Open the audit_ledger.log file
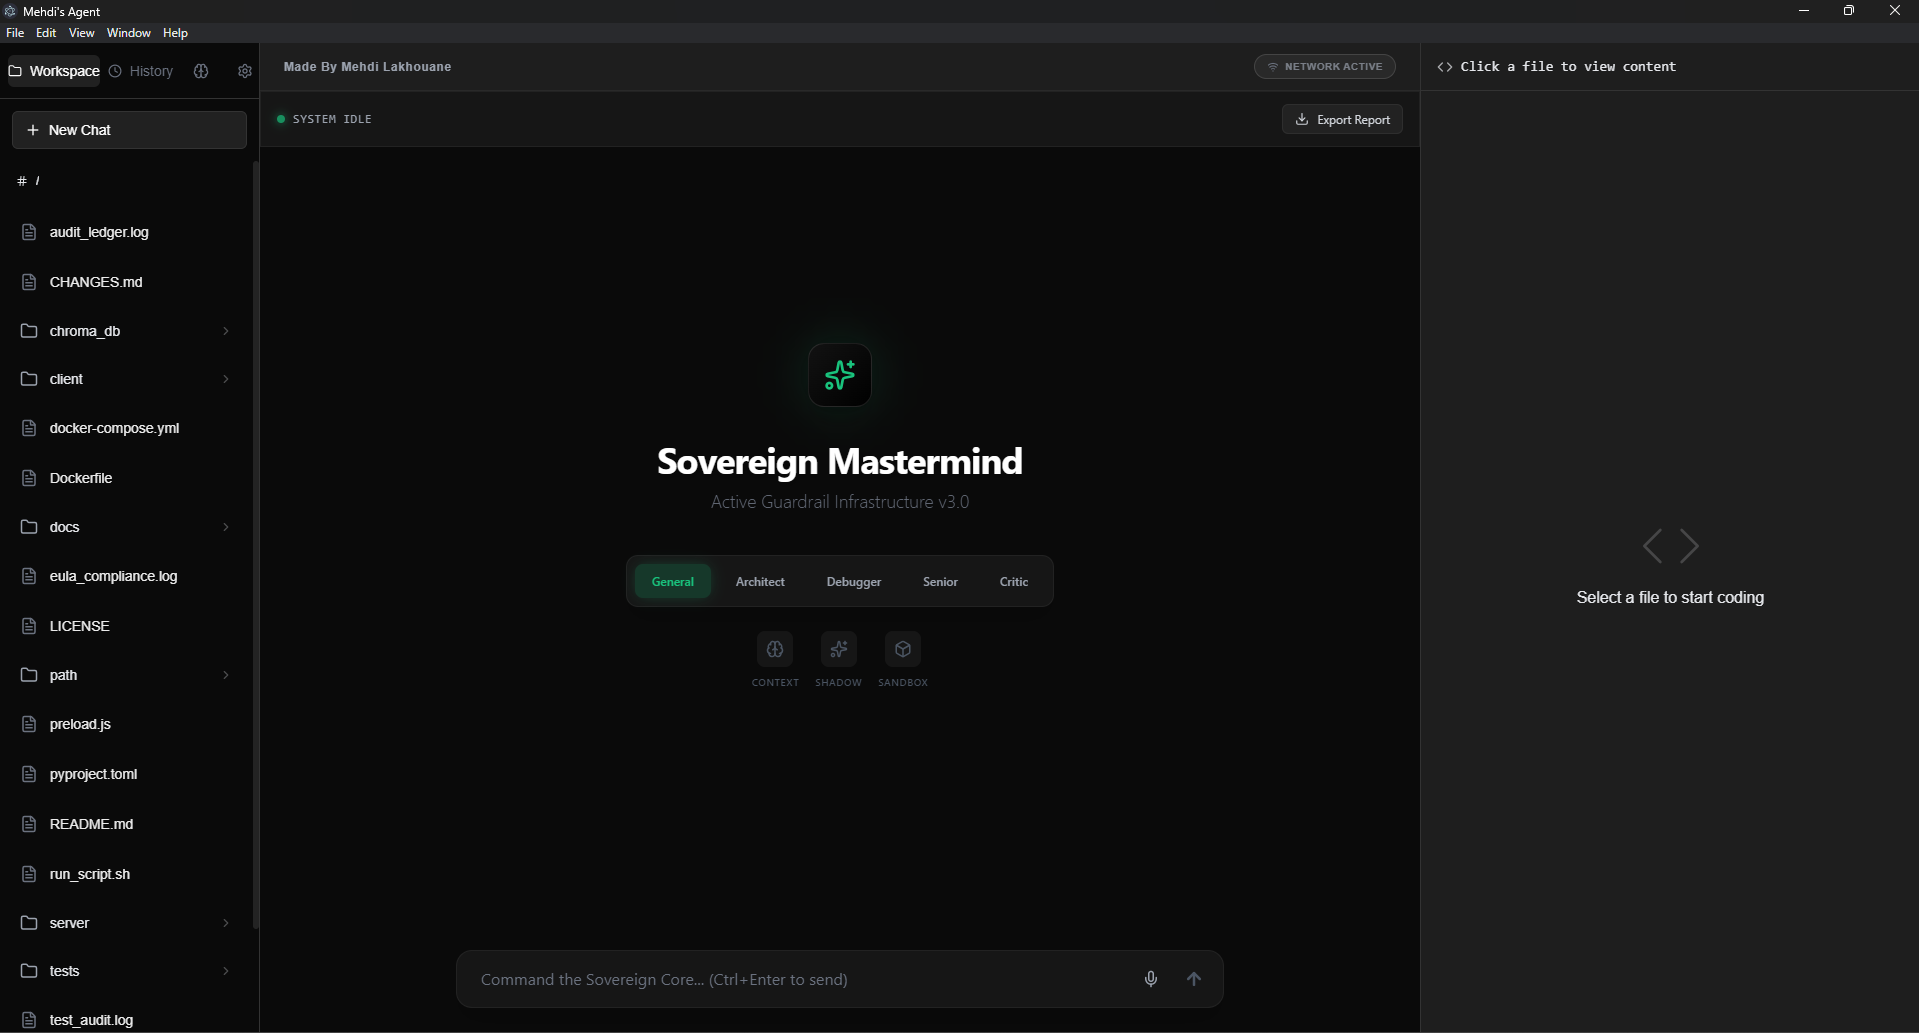This screenshot has width=1919, height=1033. coord(97,232)
